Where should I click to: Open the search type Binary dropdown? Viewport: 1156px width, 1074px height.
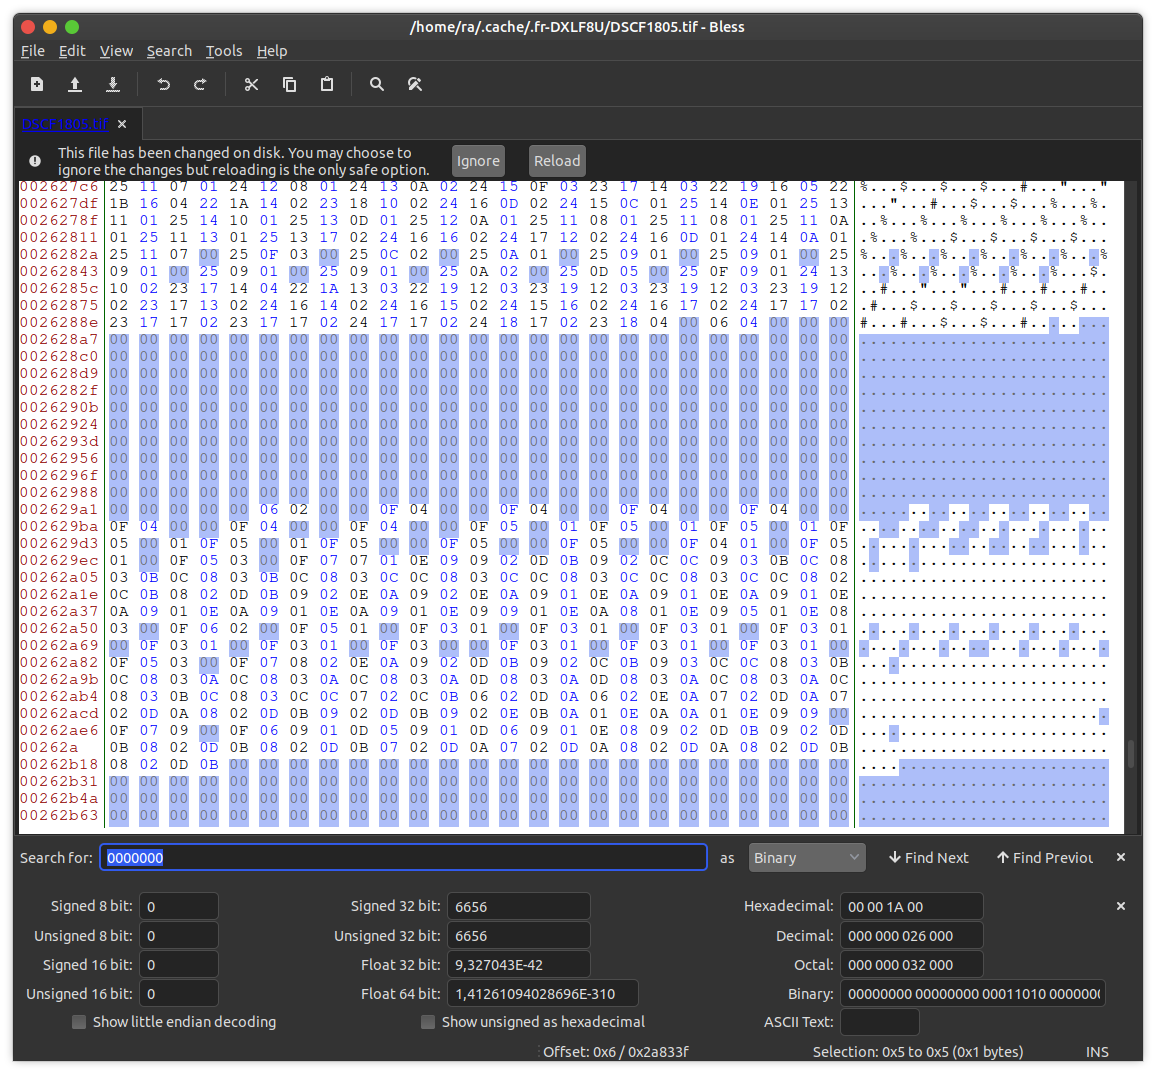pos(807,857)
